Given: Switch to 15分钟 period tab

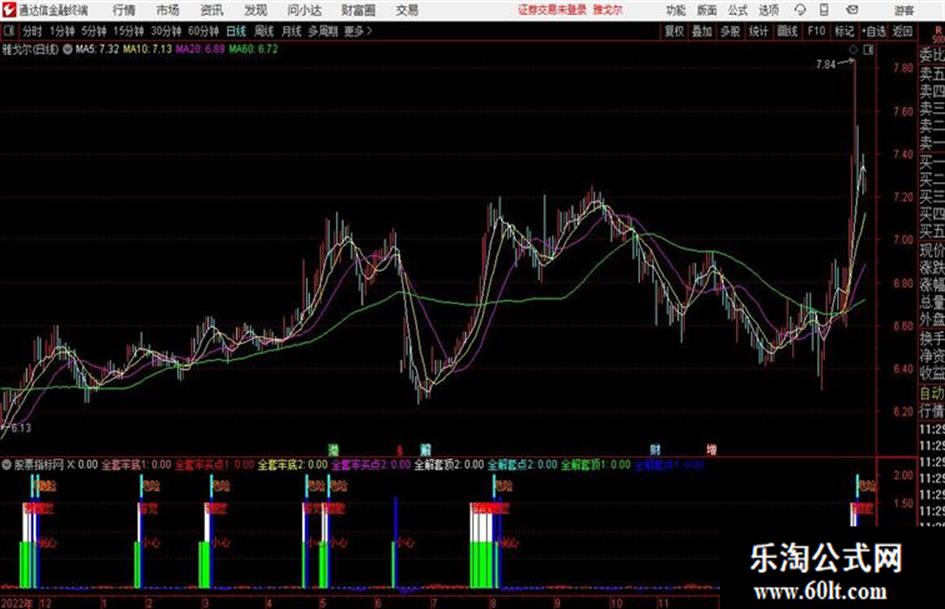Looking at the screenshot, I should click(128, 31).
